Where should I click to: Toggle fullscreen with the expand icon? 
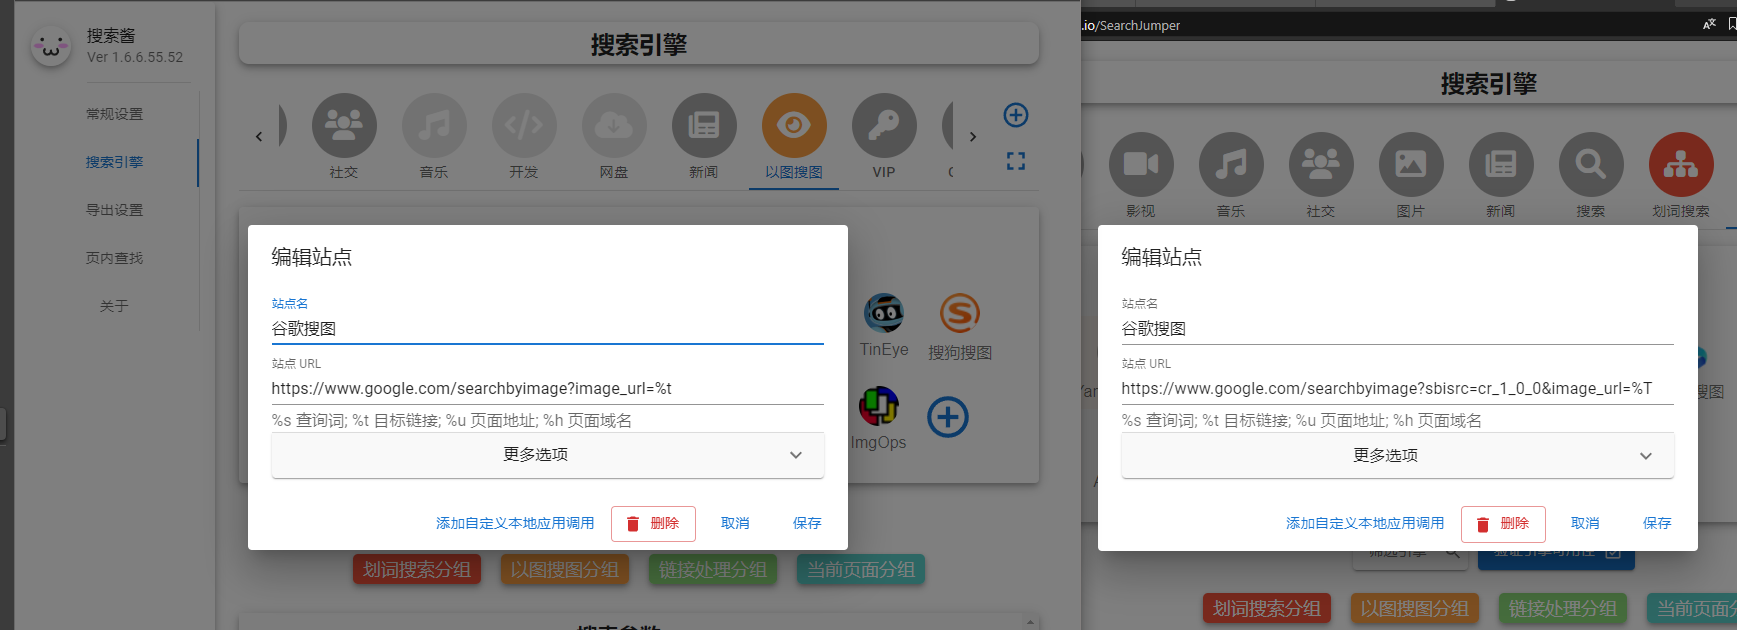pos(1016,161)
